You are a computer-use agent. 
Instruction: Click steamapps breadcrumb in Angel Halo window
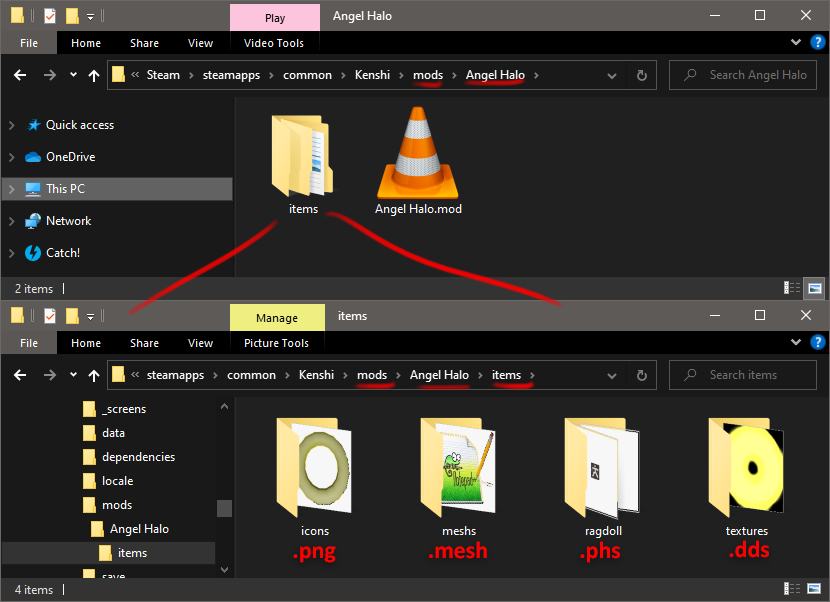(231, 75)
